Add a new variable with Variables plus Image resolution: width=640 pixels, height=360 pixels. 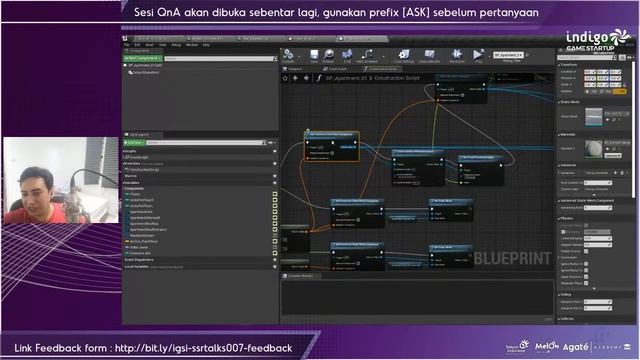pos(275,183)
